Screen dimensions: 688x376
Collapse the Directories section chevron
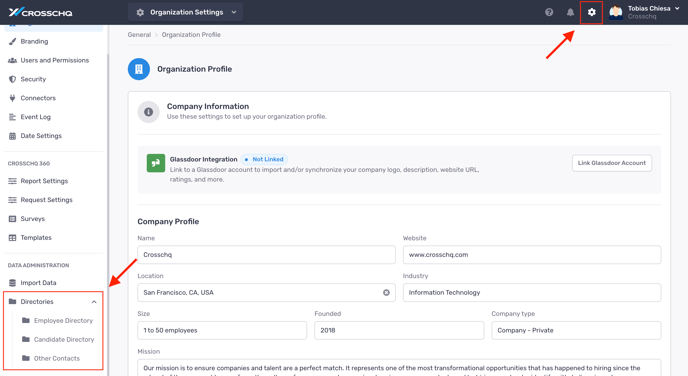click(94, 302)
